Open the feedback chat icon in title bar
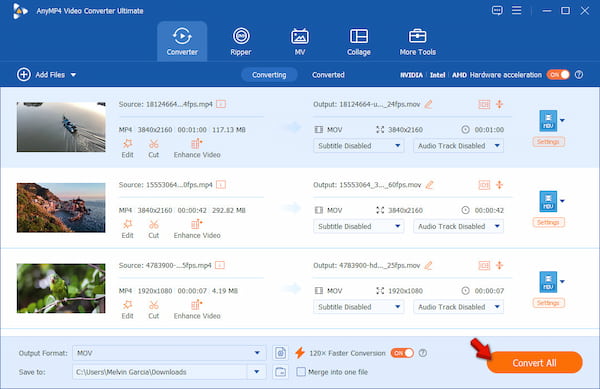This screenshot has width=600, height=389. [x=497, y=10]
